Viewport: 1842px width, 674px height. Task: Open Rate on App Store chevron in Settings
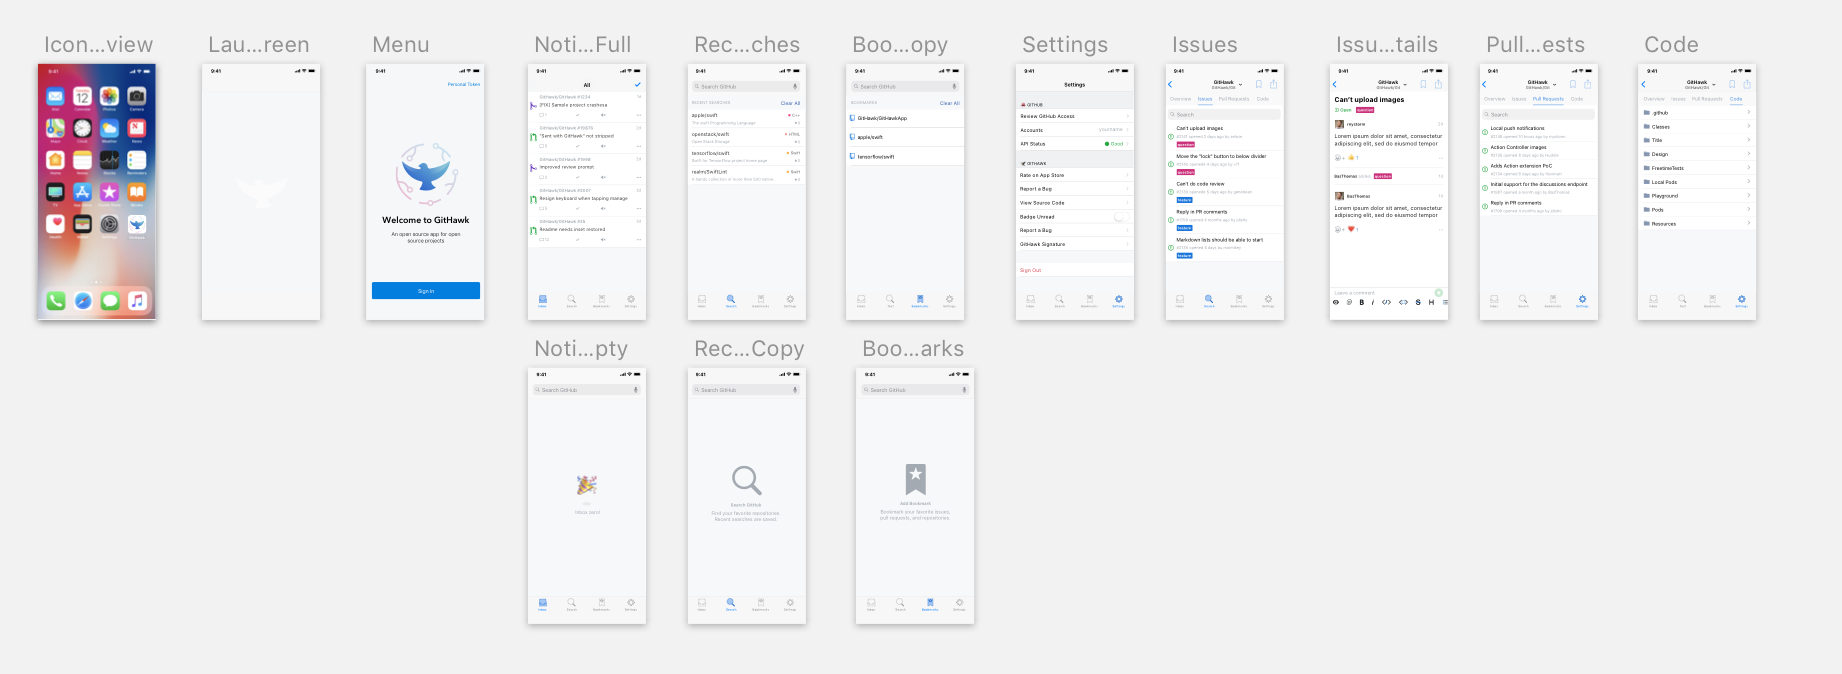(x=1128, y=175)
